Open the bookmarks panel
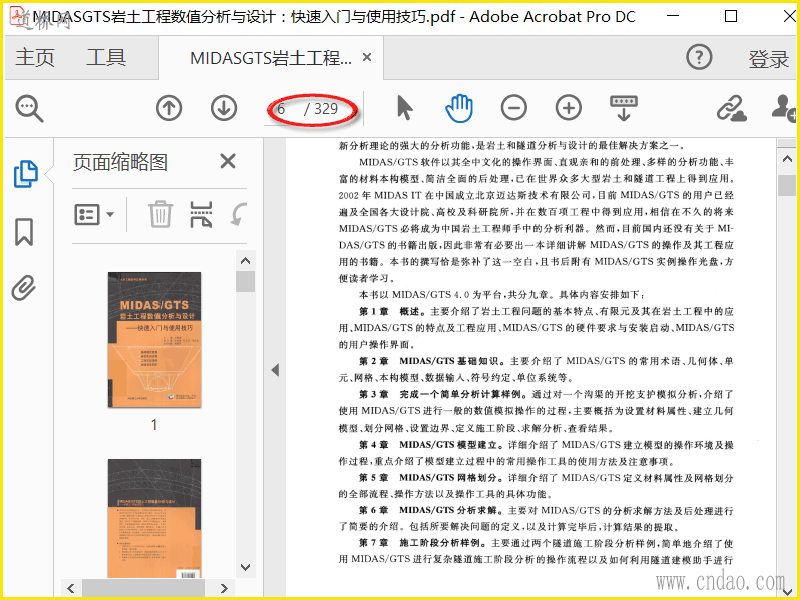 [24, 232]
